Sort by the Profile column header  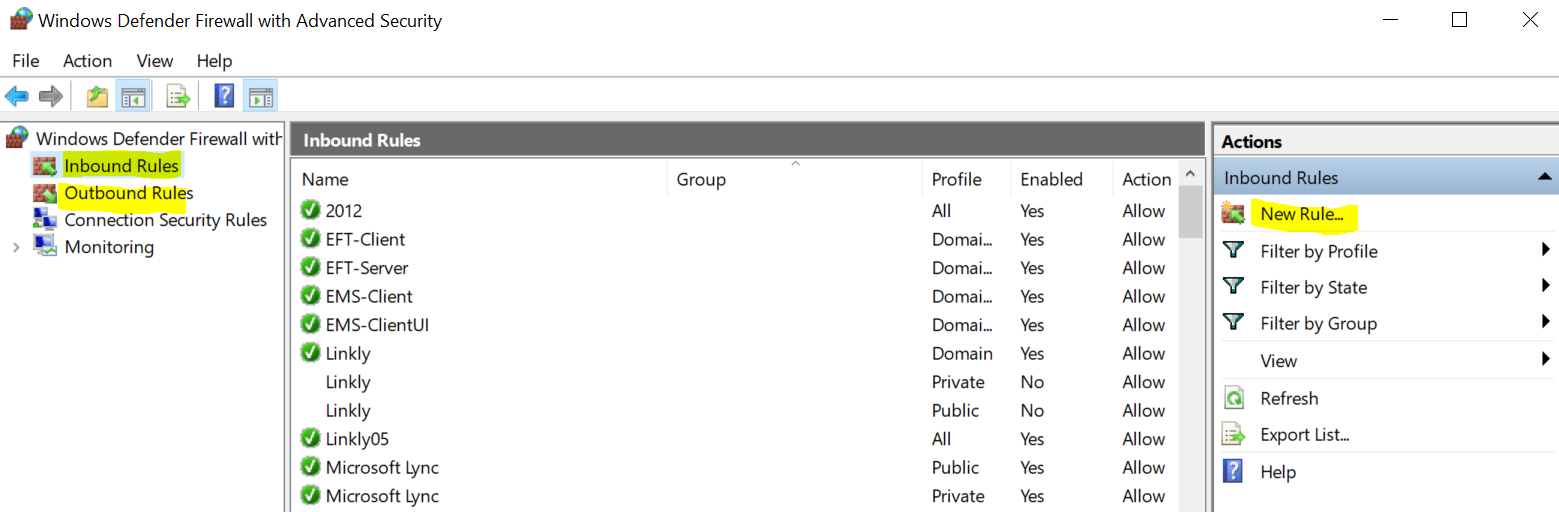coord(967,179)
